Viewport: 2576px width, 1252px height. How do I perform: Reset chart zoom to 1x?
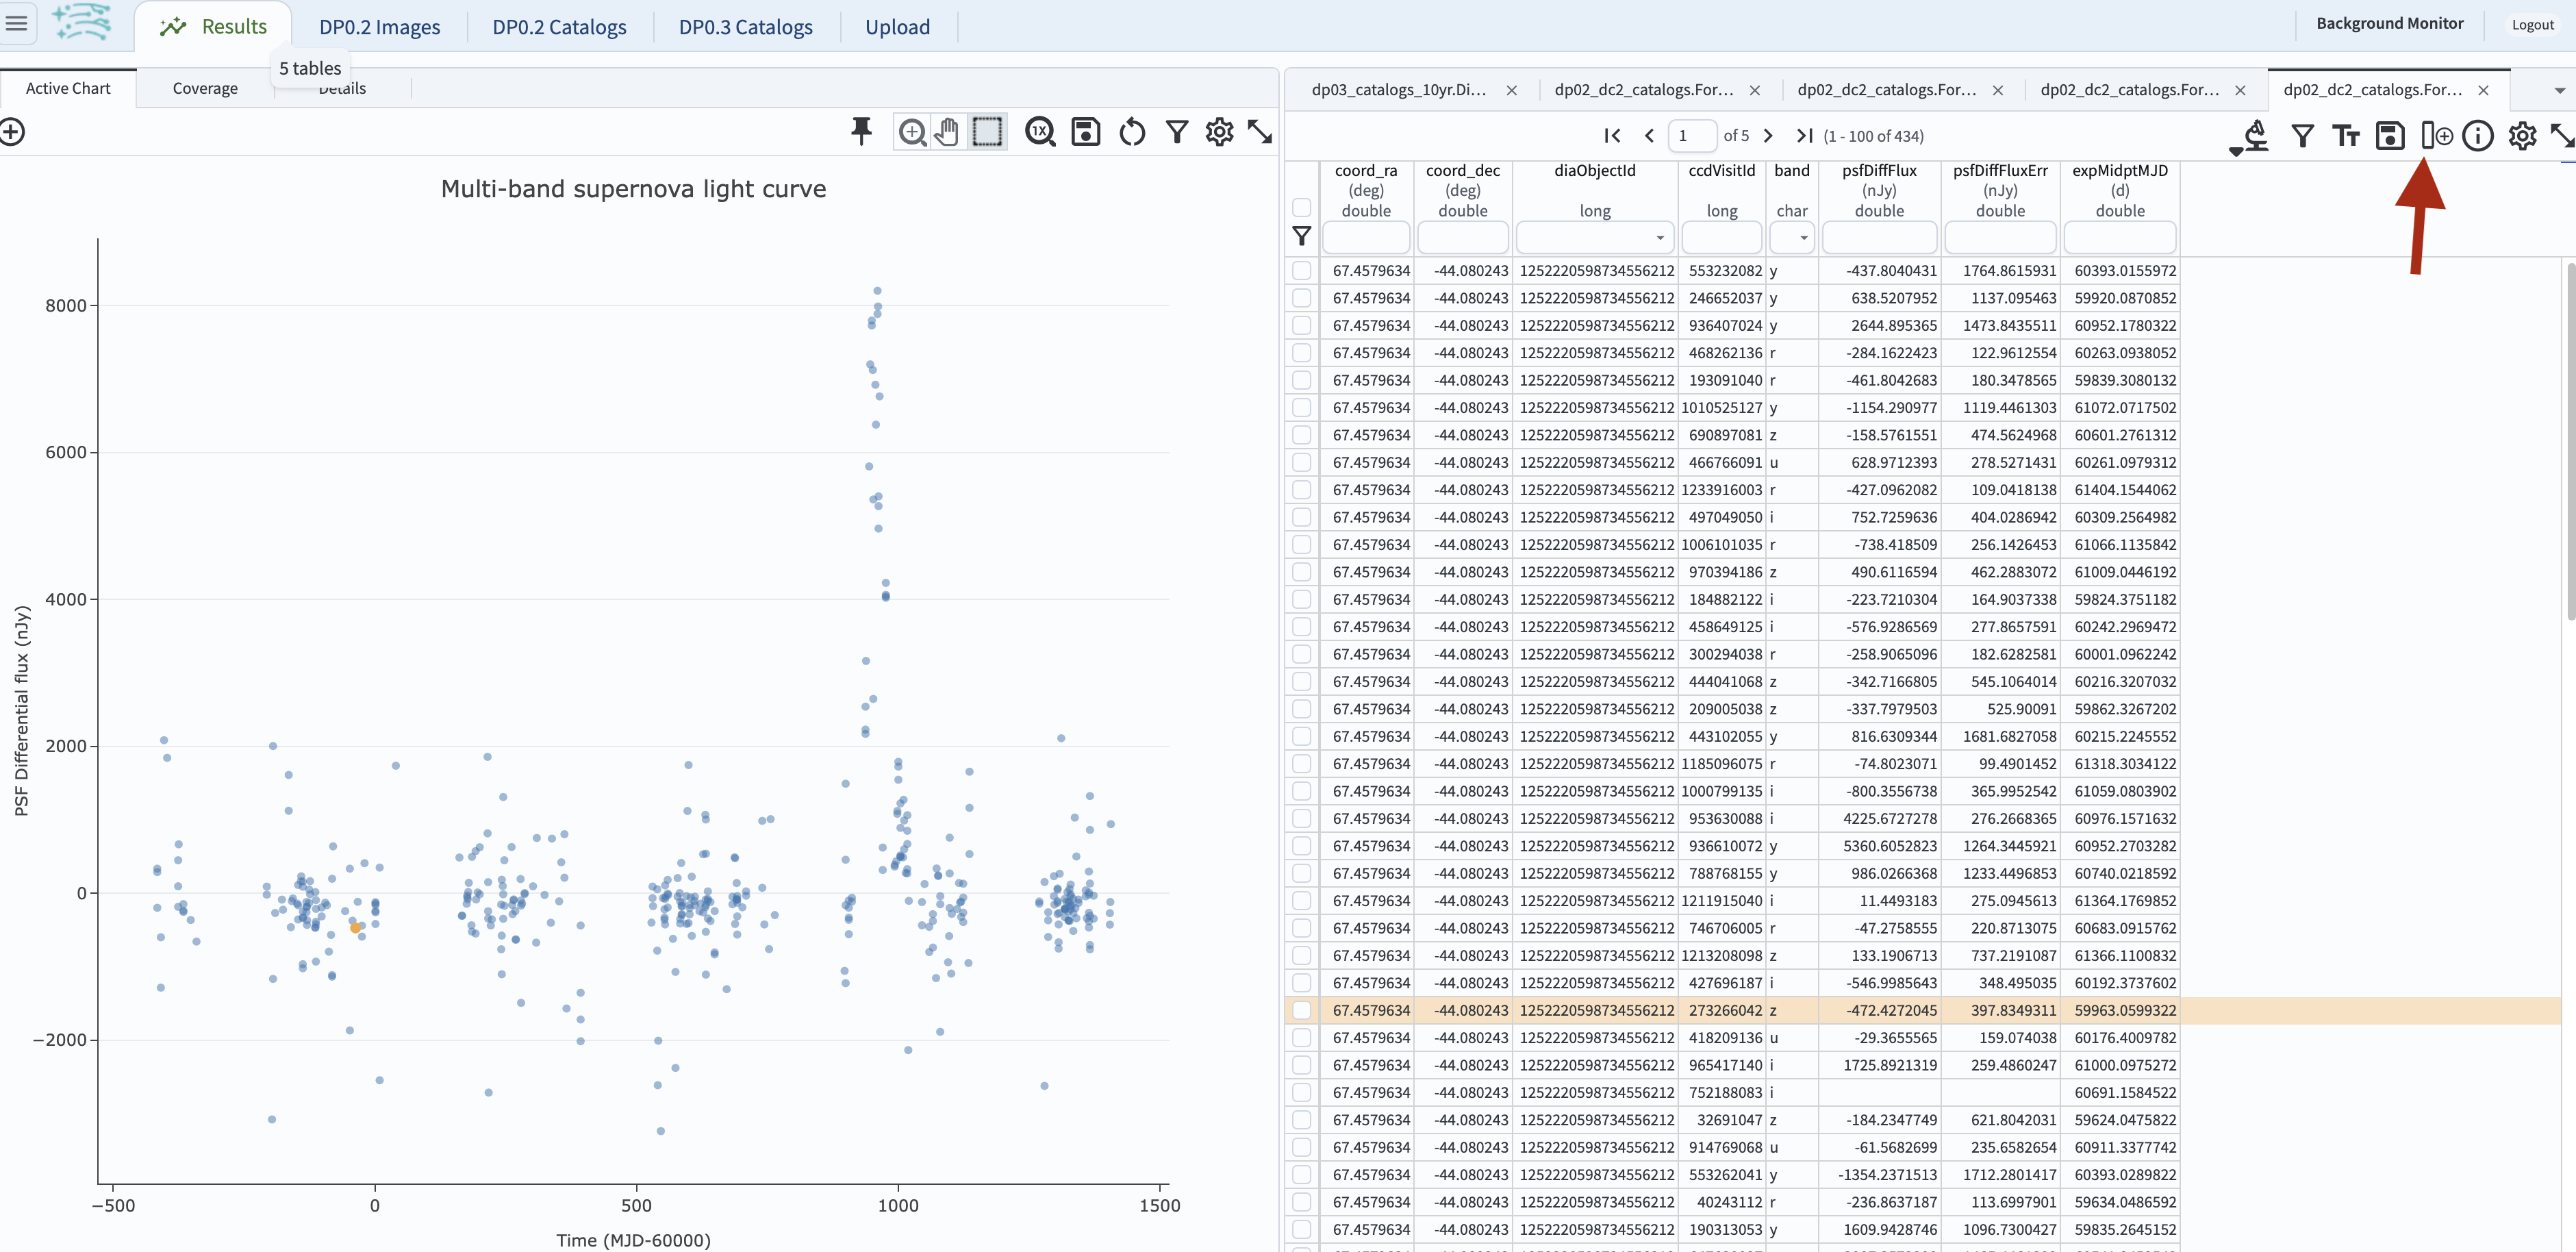coord(1040,131)
